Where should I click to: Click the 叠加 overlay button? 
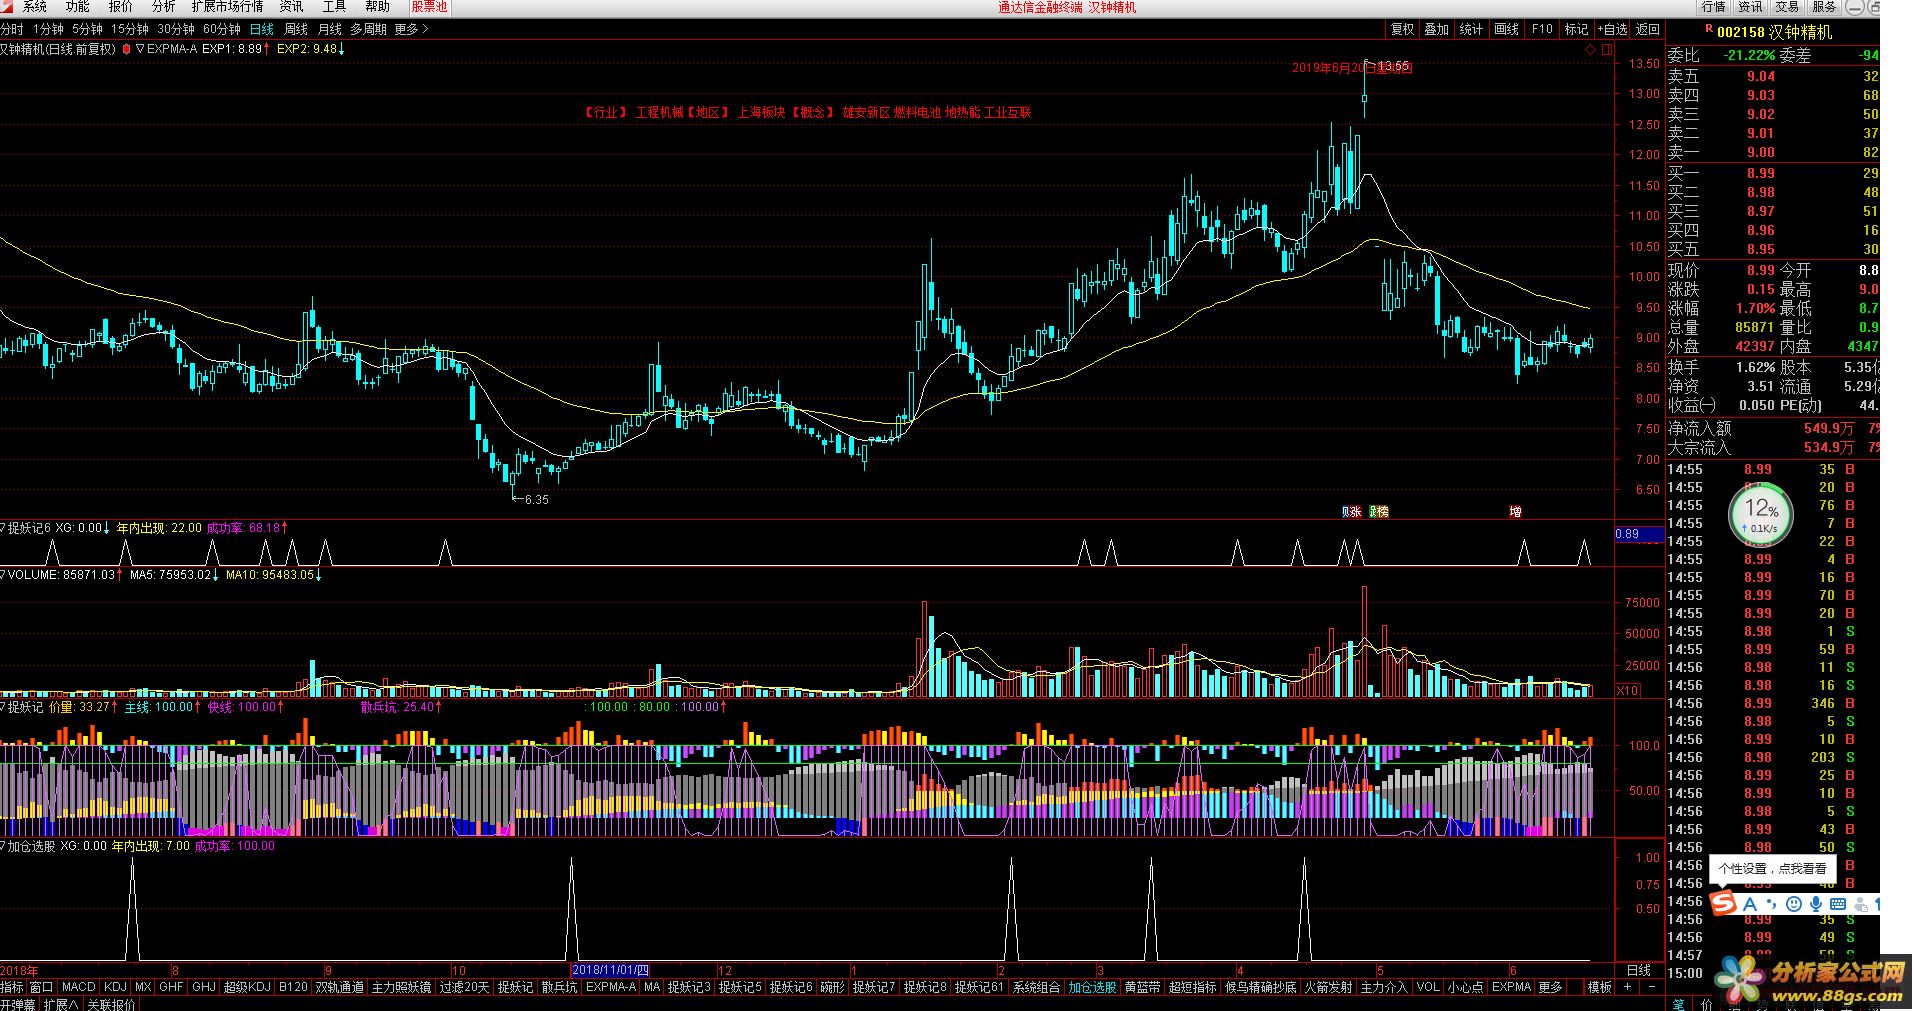click(1437, 29)
